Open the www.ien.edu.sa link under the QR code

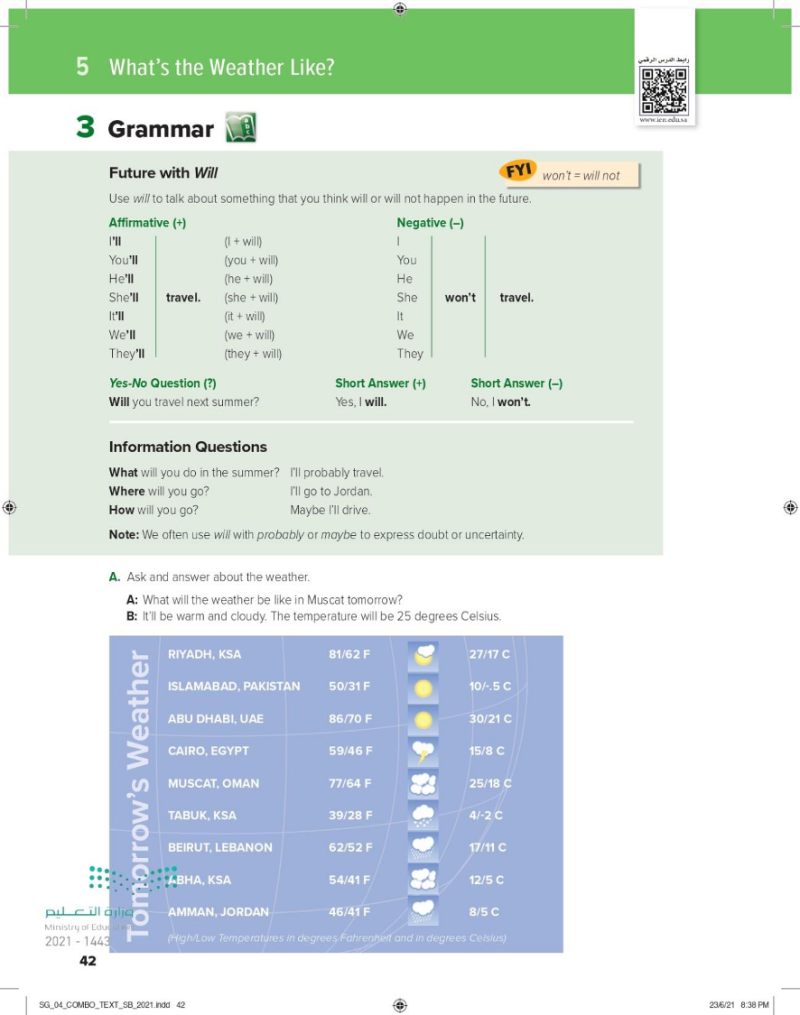pyautogui.click(x=663, y=120)
